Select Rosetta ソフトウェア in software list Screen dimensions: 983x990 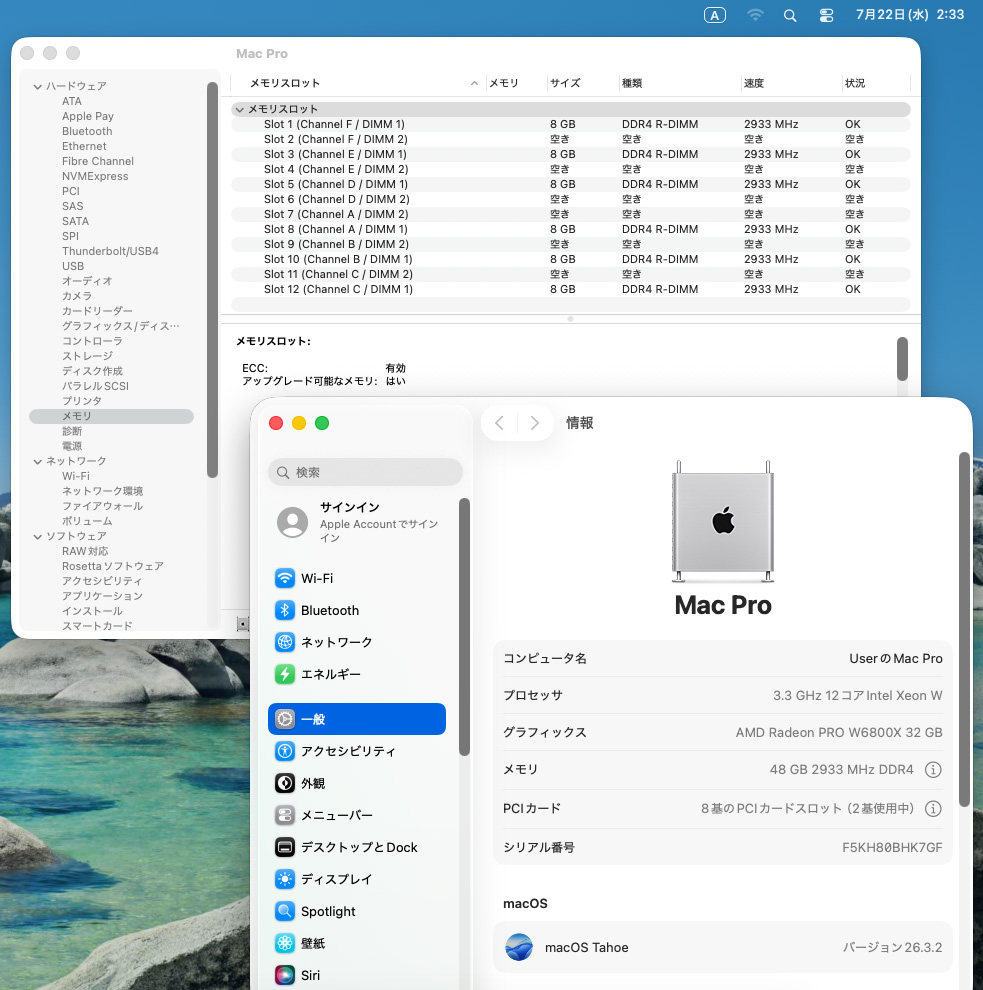click(x=113, y=566)
